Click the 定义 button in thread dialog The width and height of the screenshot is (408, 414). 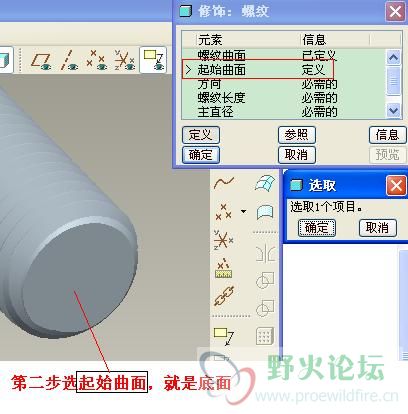pyautogui.click(x=201, y=135)
